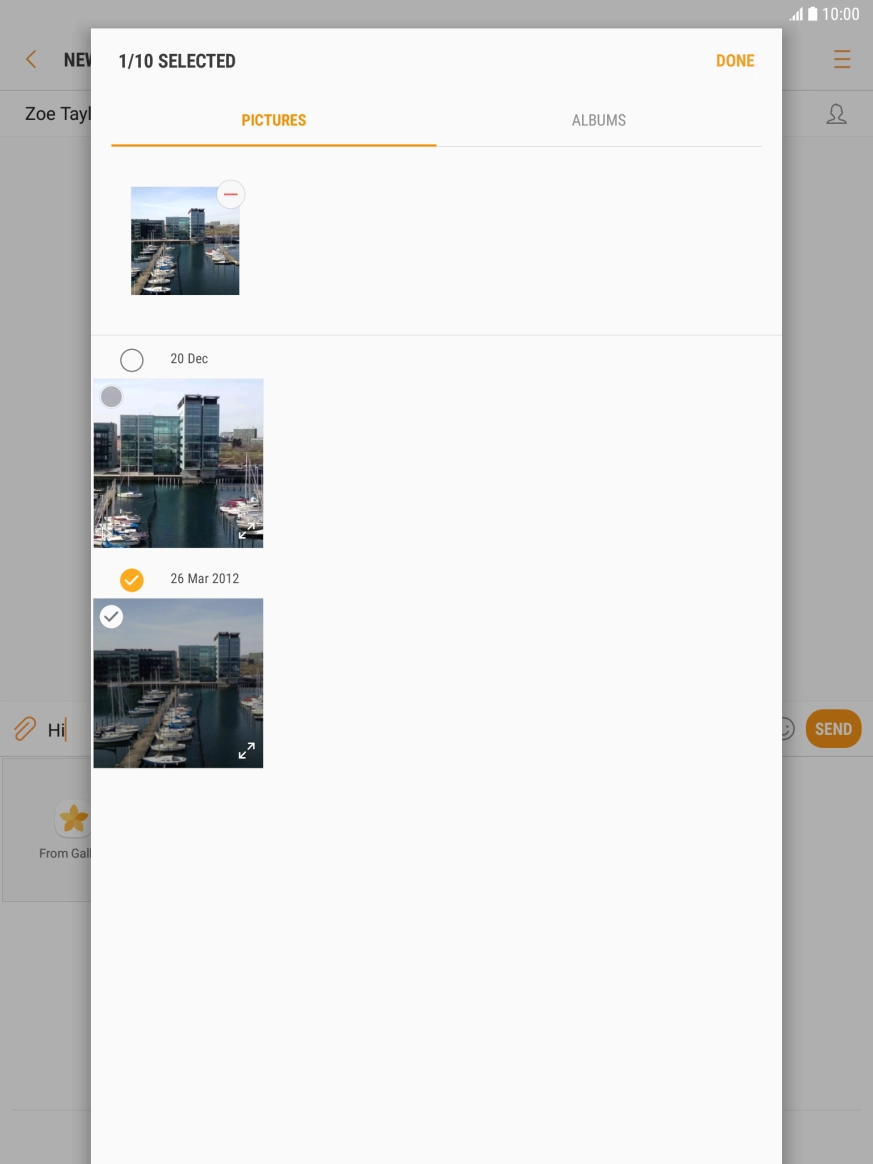Tick the checkbox on the 20 Dec thumbnail
The height and width of the screenshot is (1164, 873).
coord(112,397)
